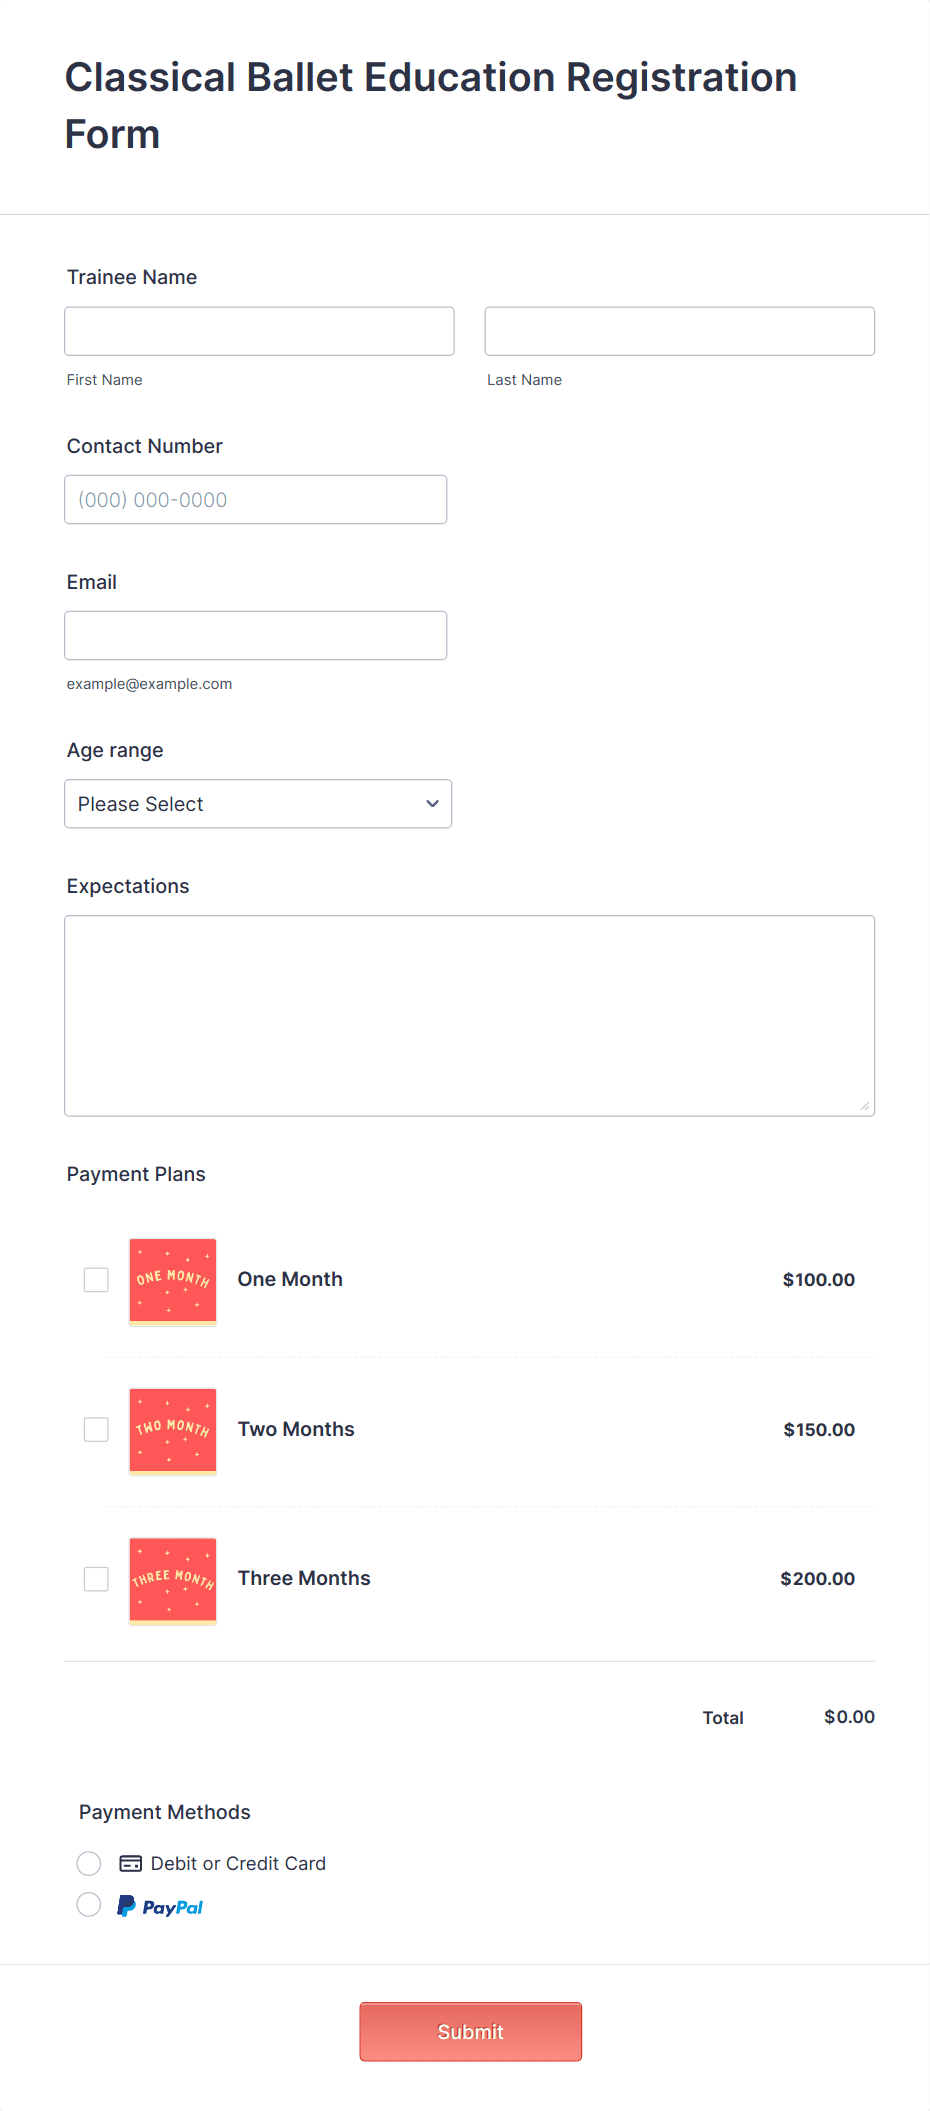
Task: Select the One Month $100.00 plan checkbox
Action: (95, 1279)
